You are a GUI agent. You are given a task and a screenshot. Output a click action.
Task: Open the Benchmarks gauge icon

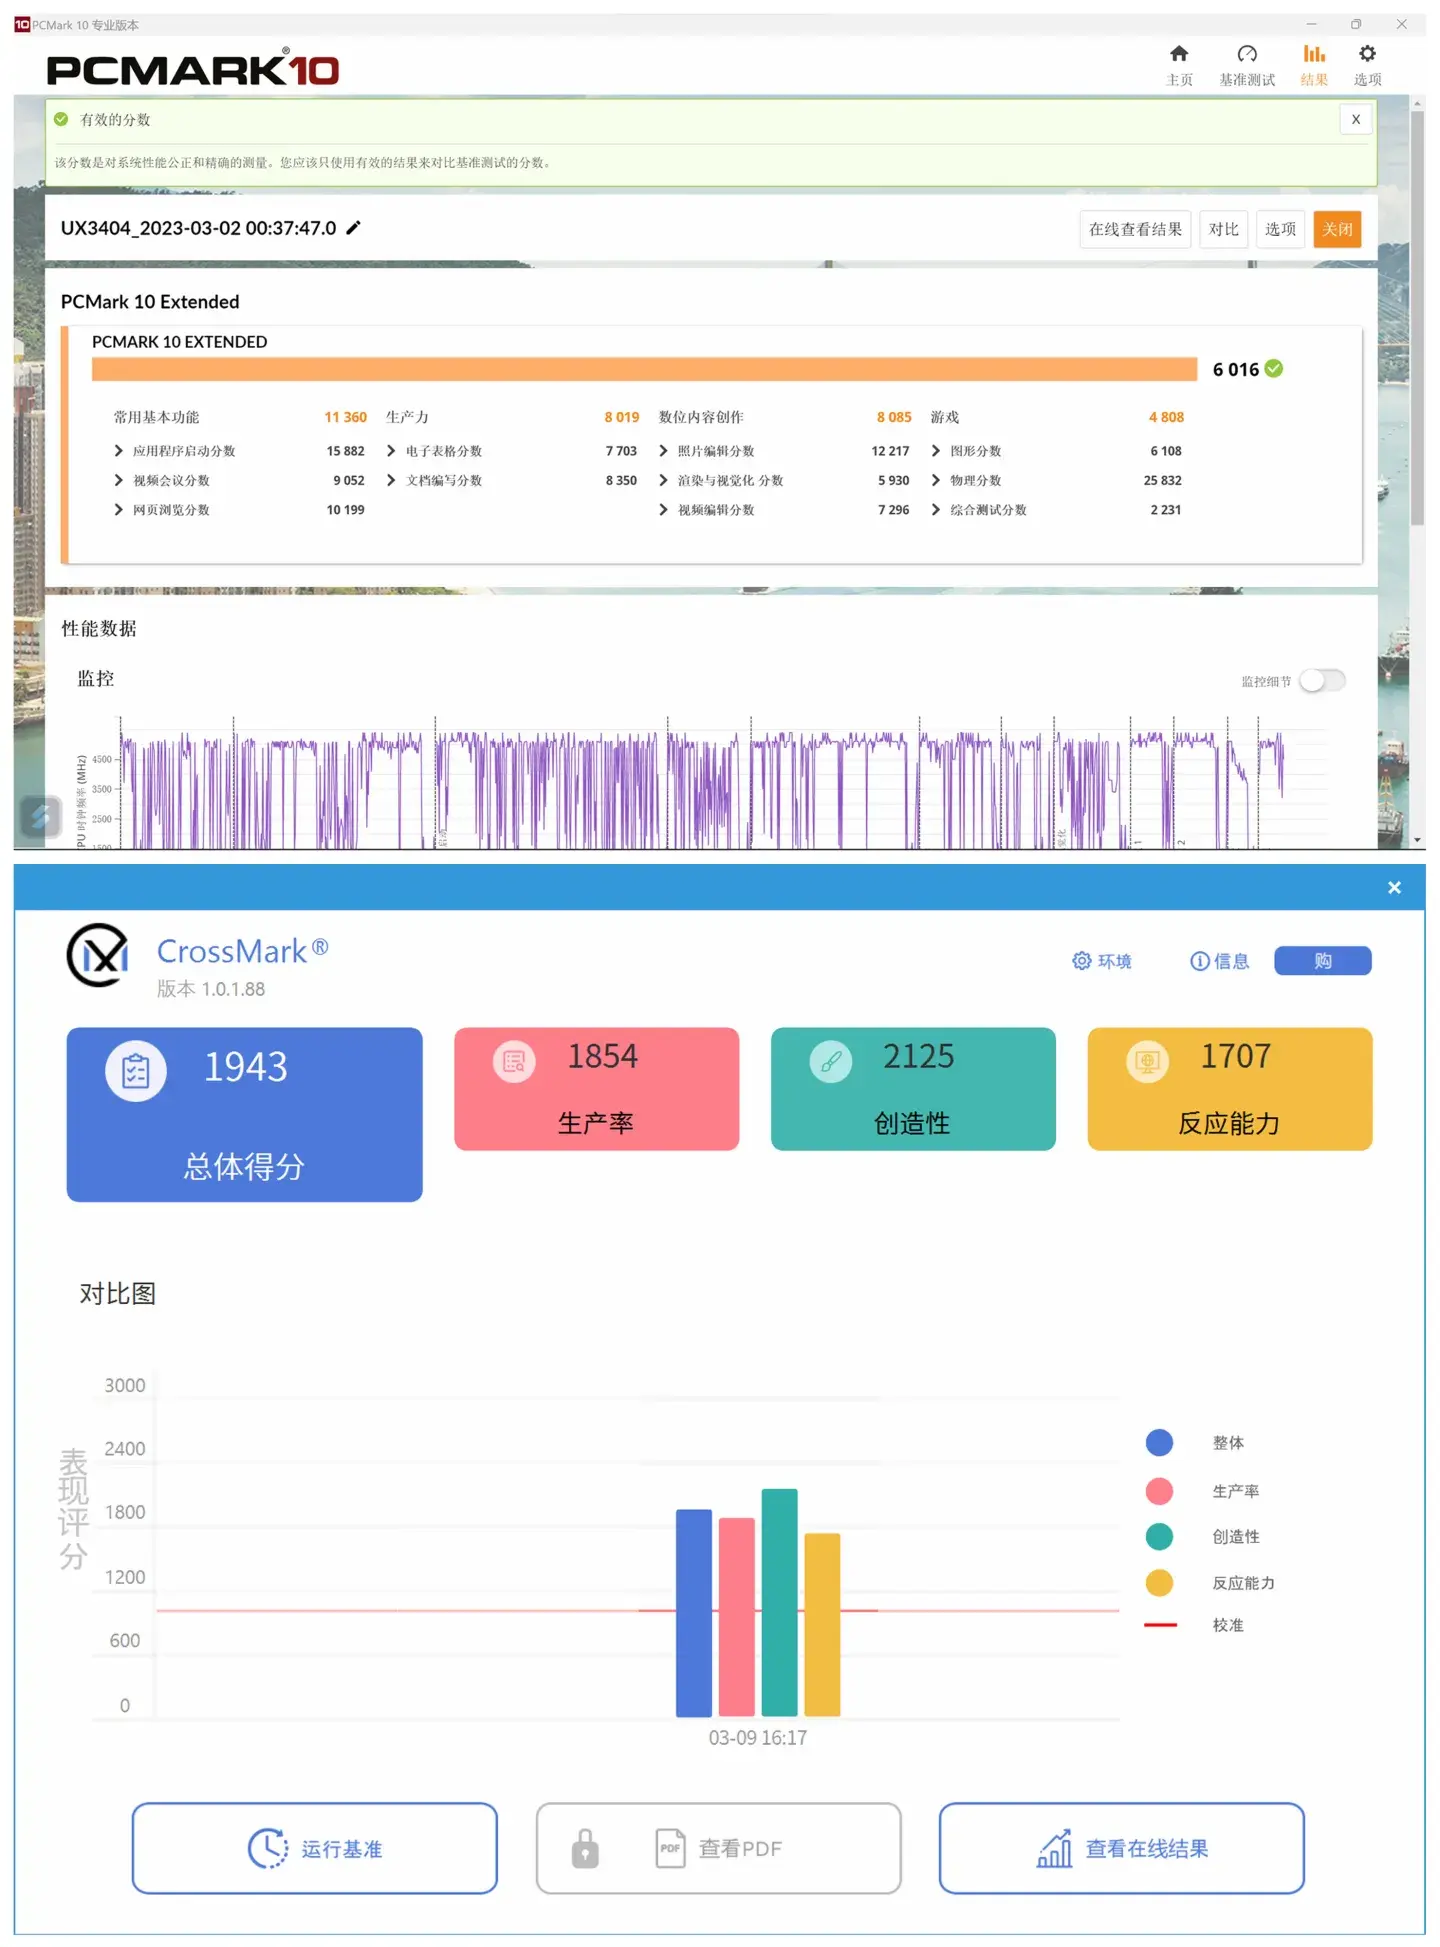(1247, 54)
